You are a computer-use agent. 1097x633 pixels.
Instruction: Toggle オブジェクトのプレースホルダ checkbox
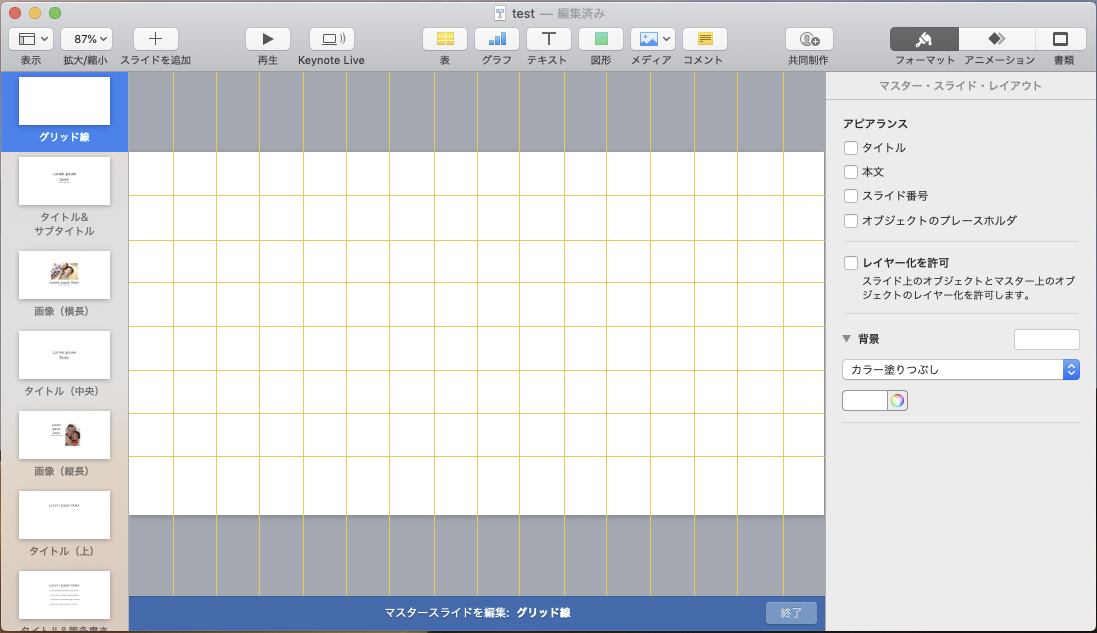pos(851,220)
